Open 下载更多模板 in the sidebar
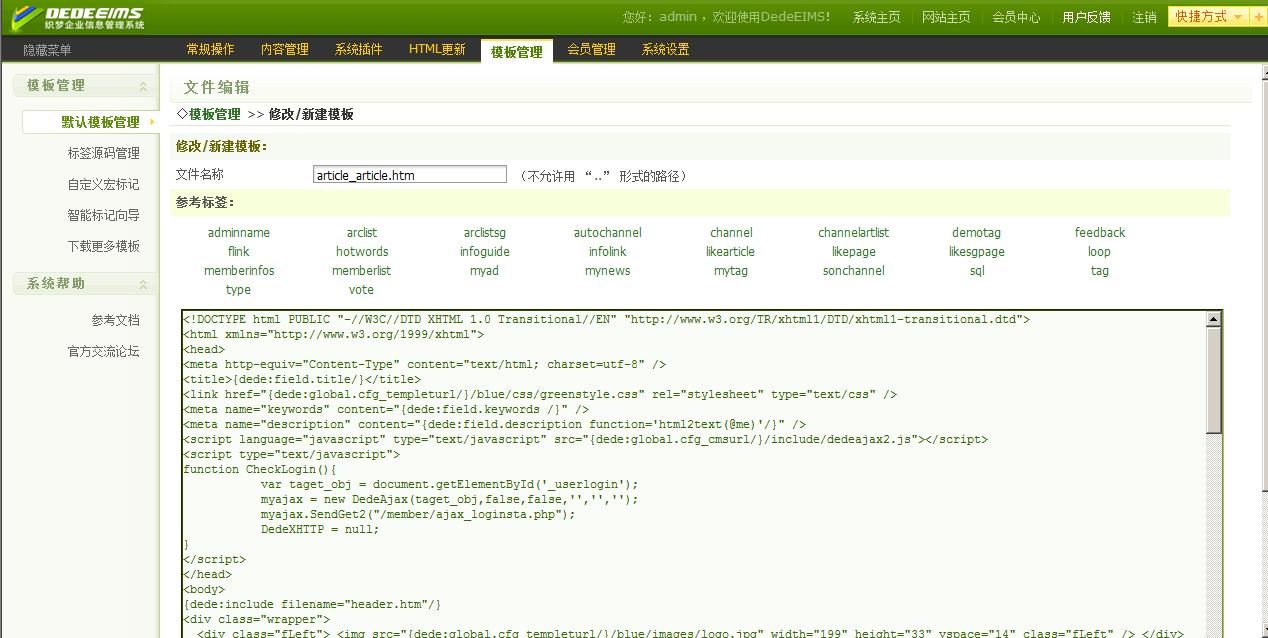 point(103,246)
